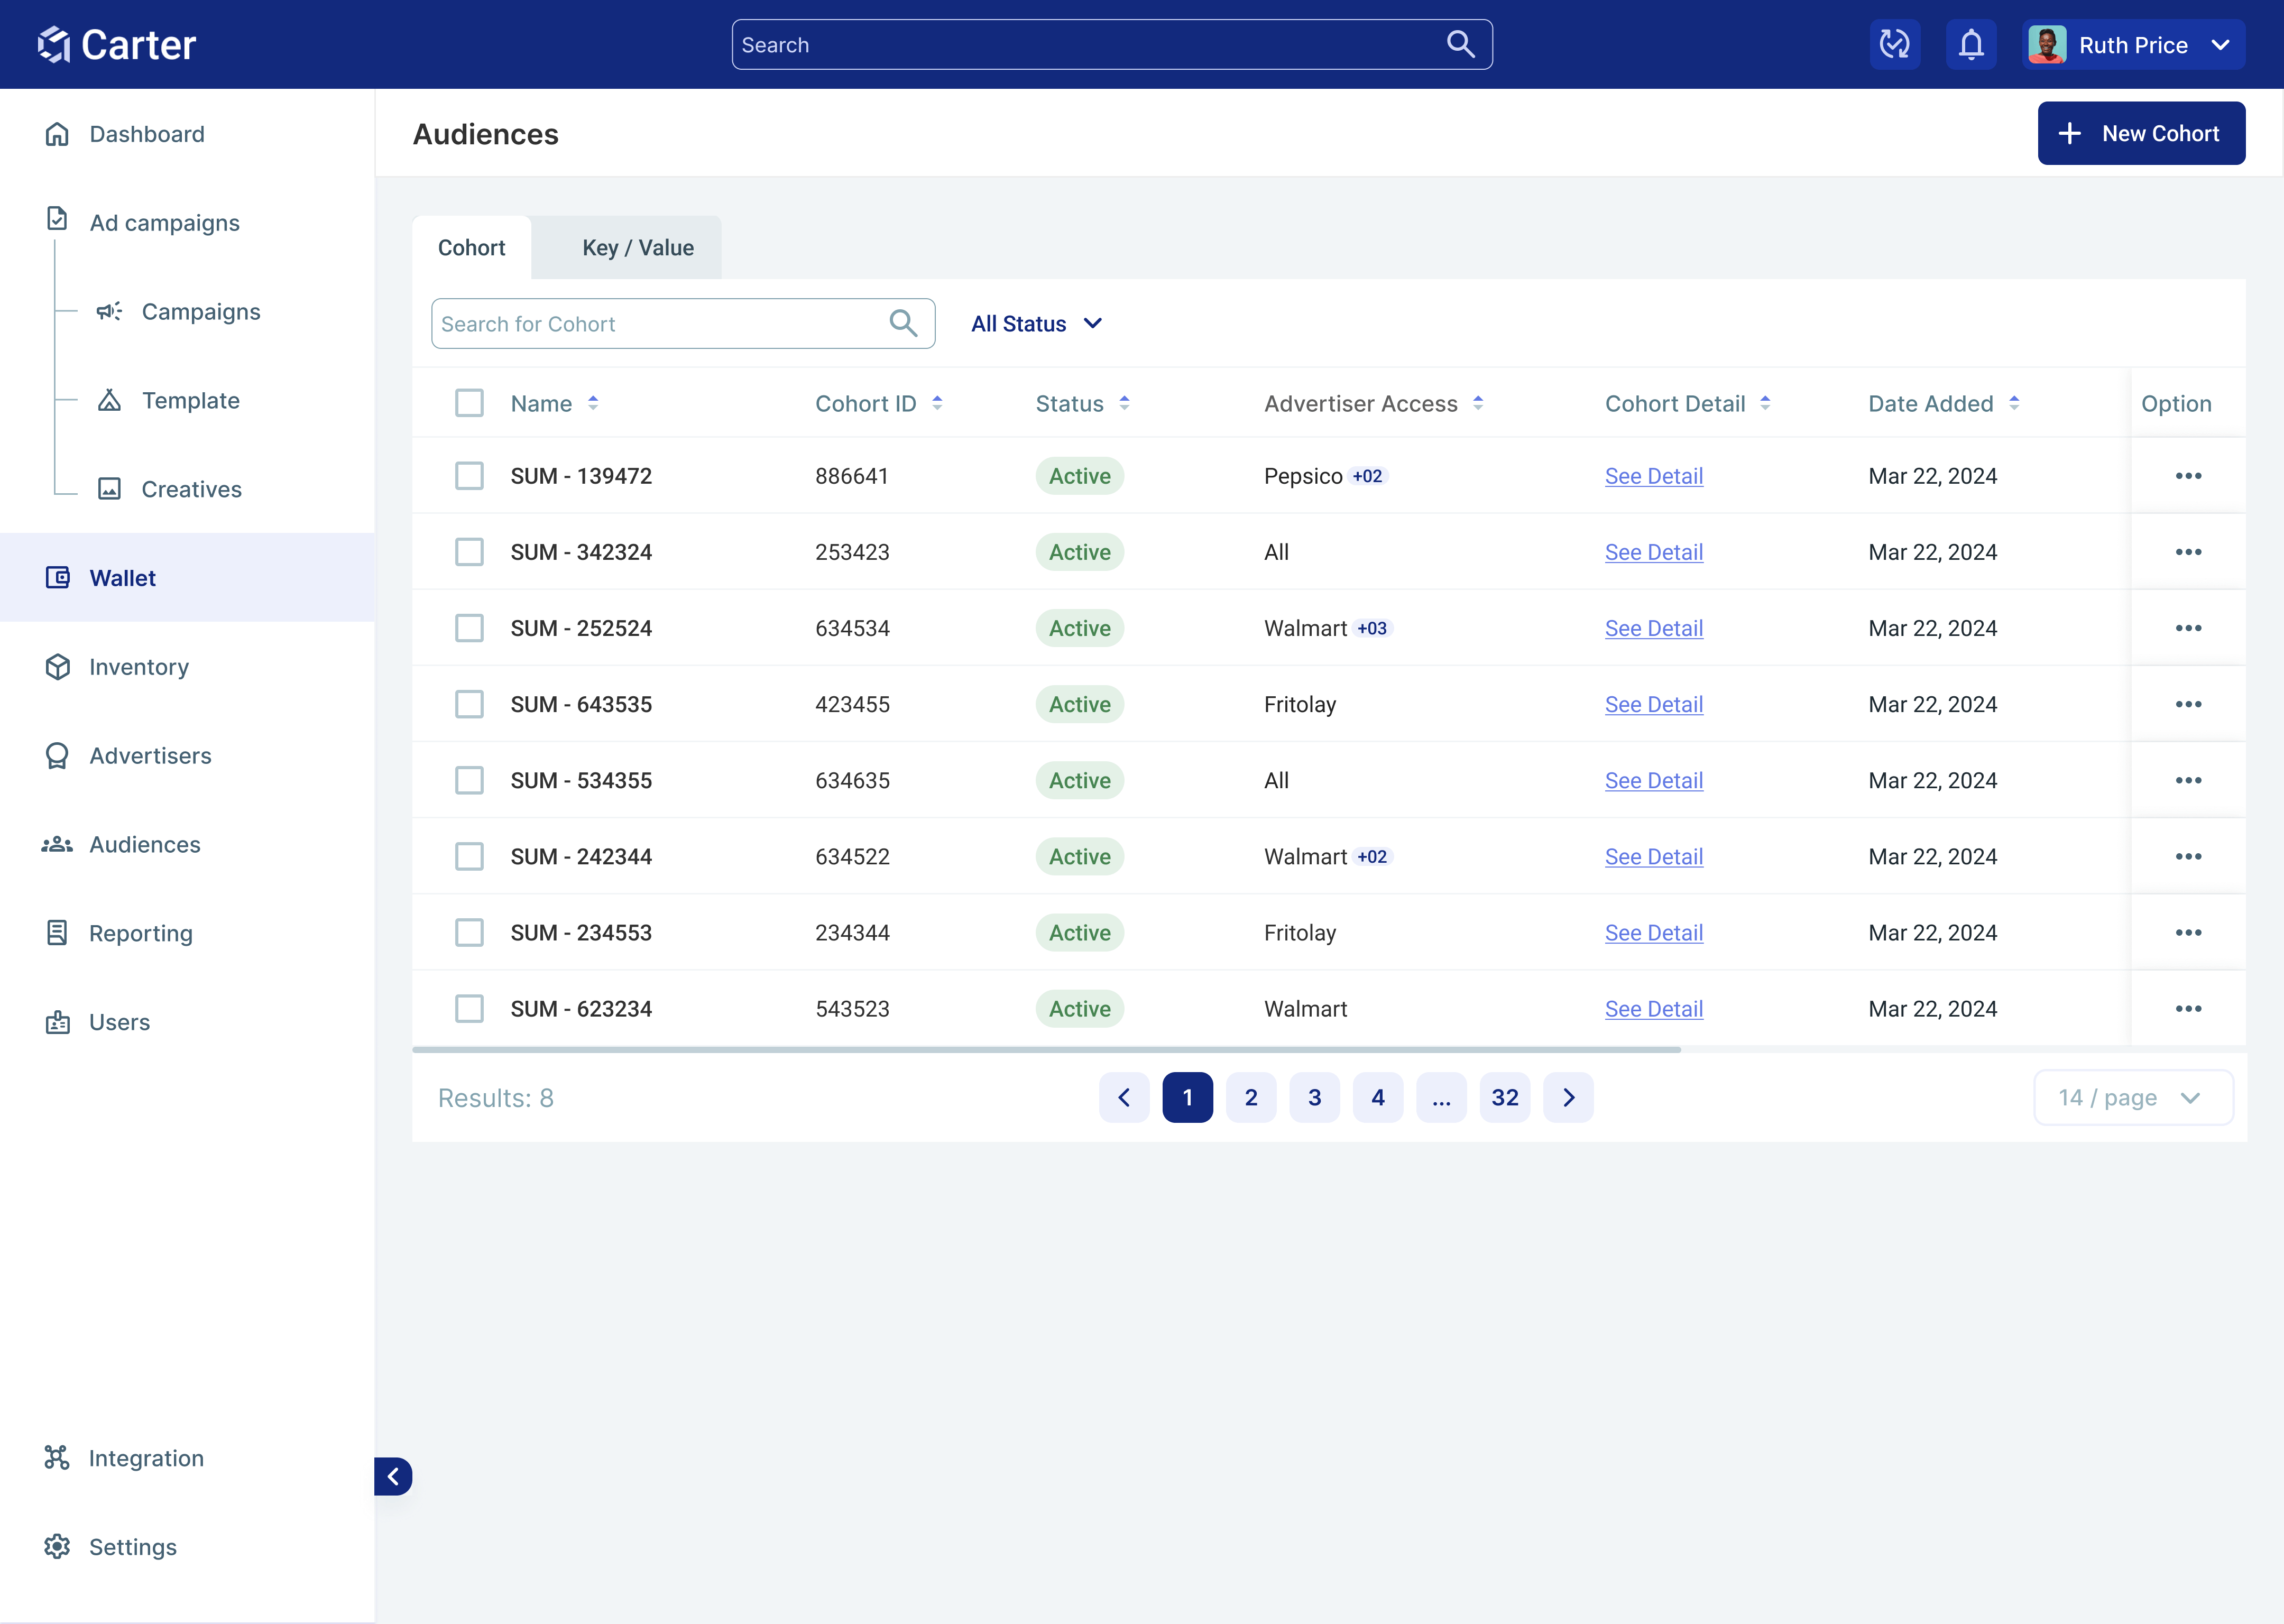Open Wallet from the sidebar
Screen dimensions: 2284x1624
(122, 578)
